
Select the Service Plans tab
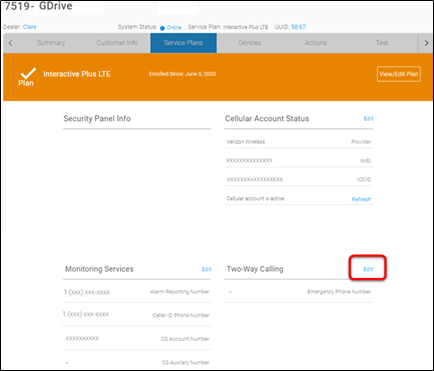pyautogui.click(x=183, y=43)
